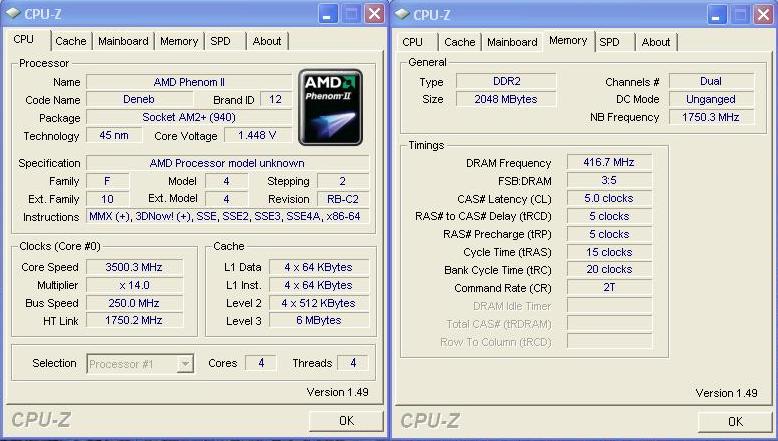
Task: Minimize the right CPU-Z window
Action: (716, 14)
